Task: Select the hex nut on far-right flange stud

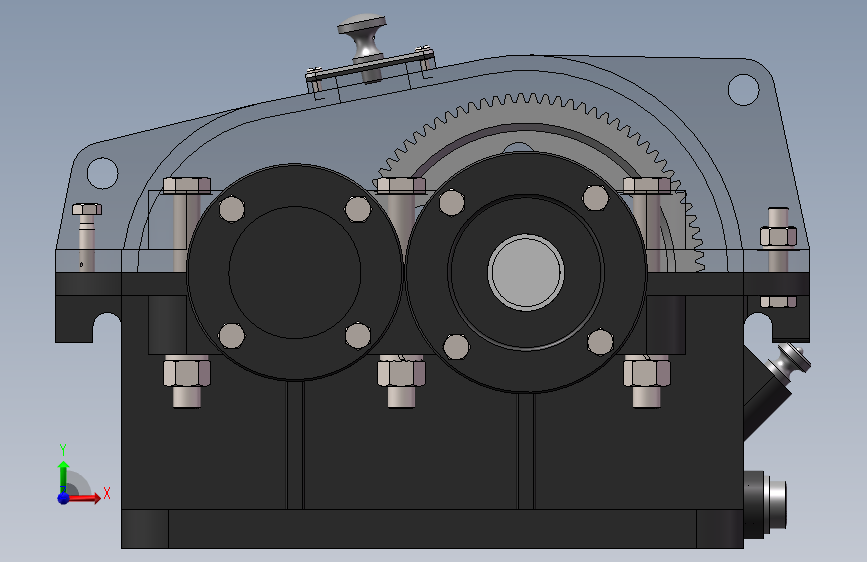Action: click(779, 236)
